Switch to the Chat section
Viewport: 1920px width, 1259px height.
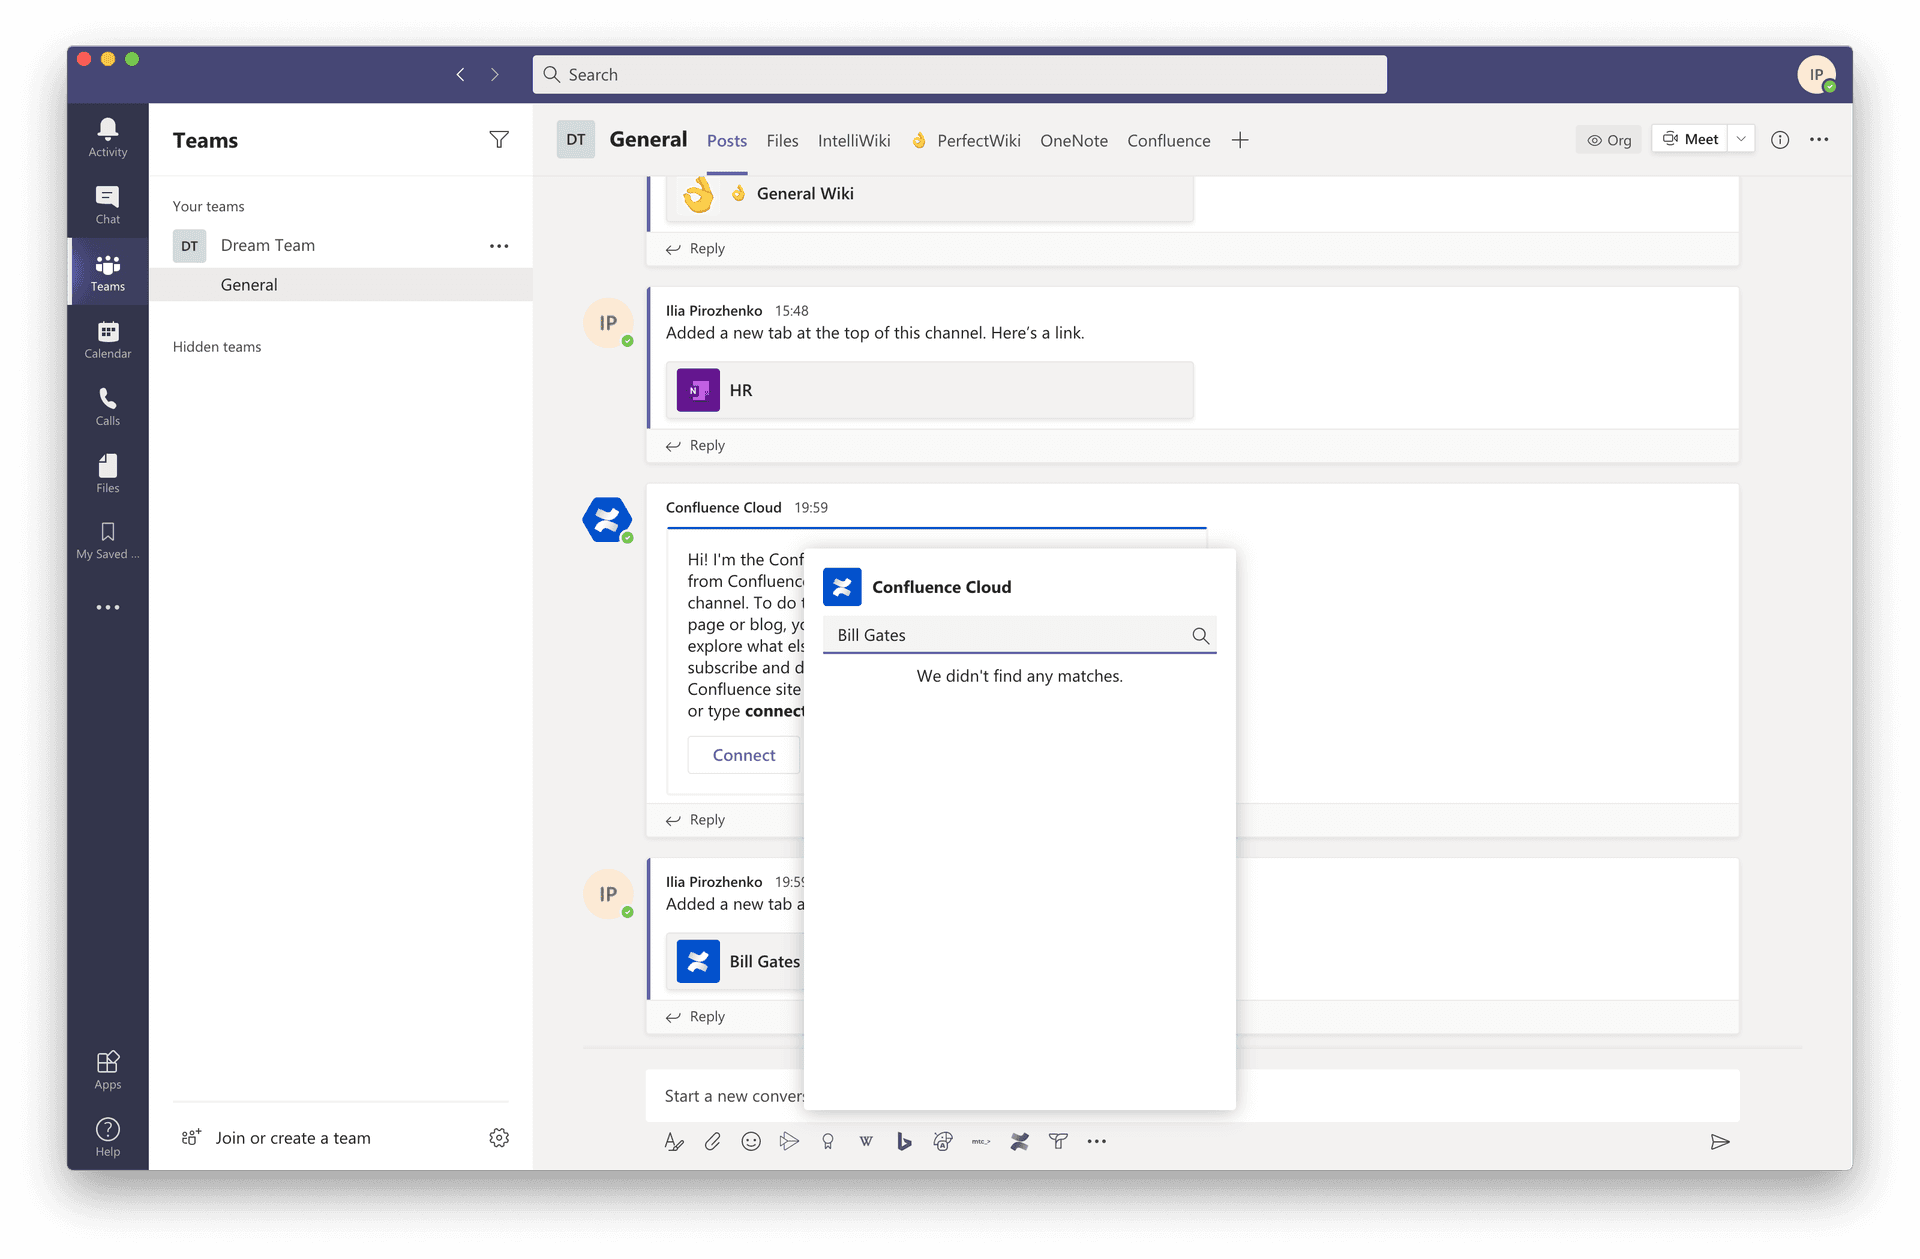[107, 204]
